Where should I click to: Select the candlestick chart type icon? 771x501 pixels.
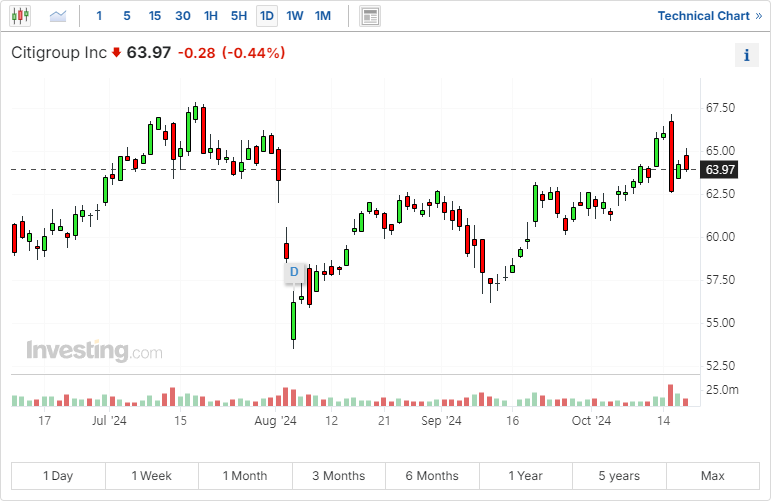click(20, 16)
